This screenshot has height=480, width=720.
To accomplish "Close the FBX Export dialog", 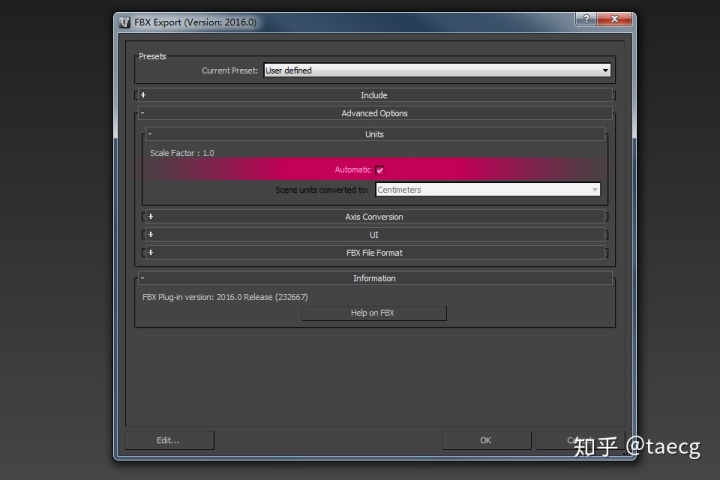I will coord(614,19).
